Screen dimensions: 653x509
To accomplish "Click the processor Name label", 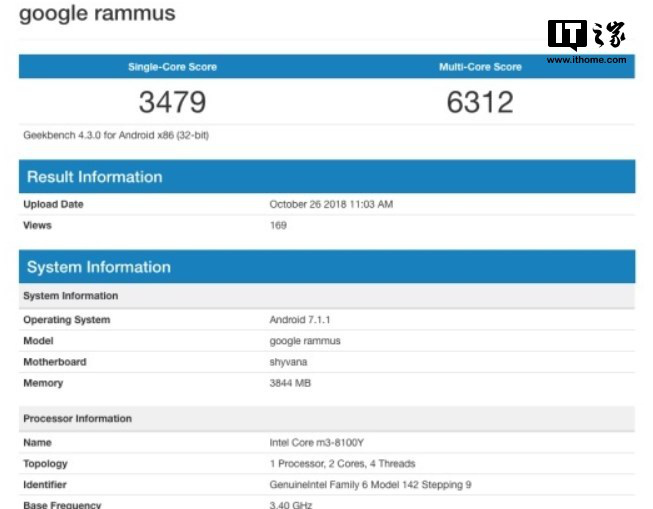I will point(37,442).
